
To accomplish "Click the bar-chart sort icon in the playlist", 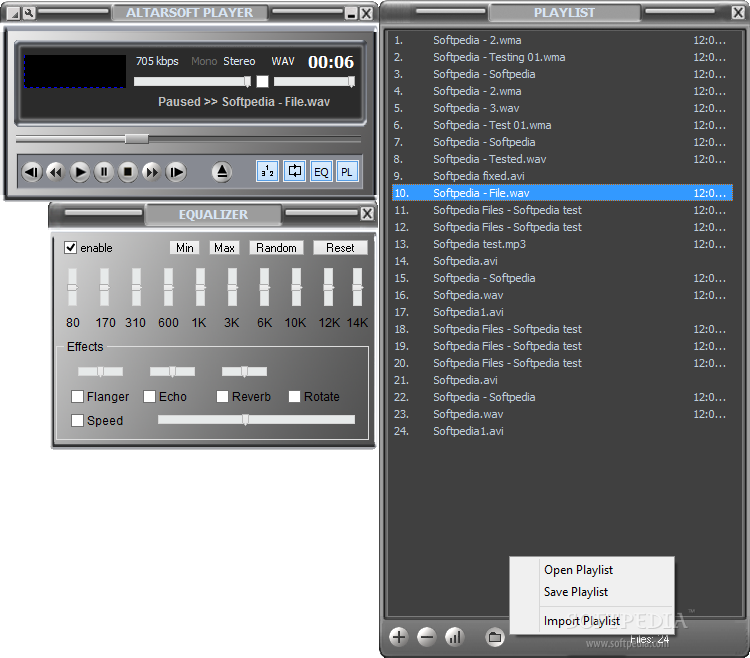I will 454,637.
